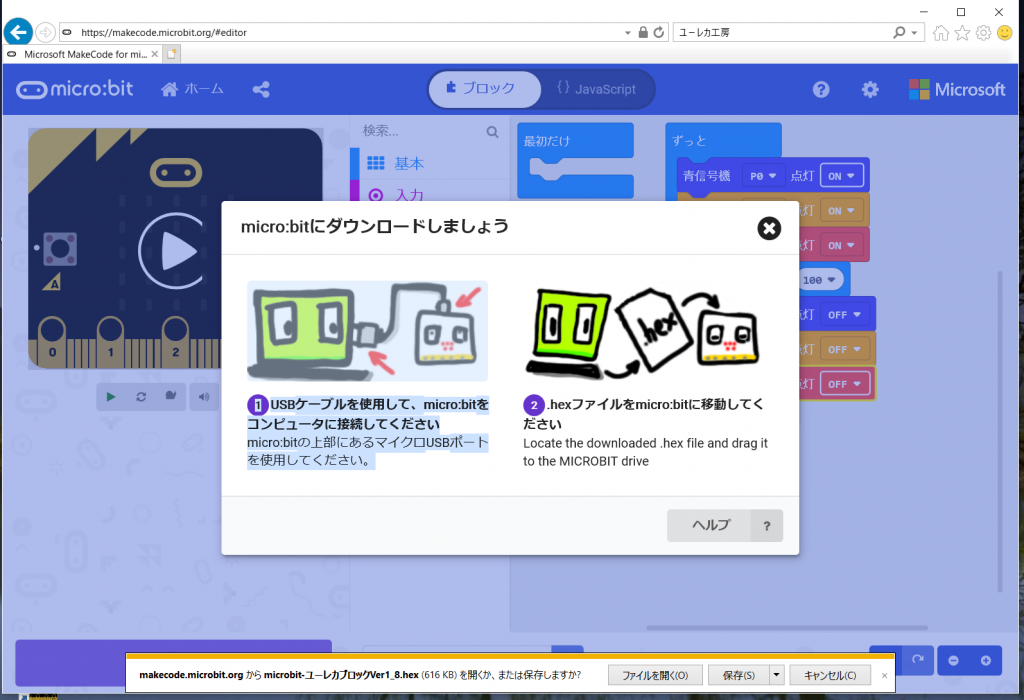Save the hex file with 保存(S)
The height and width of the screenshot is (700, 1024).
[x=739, y=675]
